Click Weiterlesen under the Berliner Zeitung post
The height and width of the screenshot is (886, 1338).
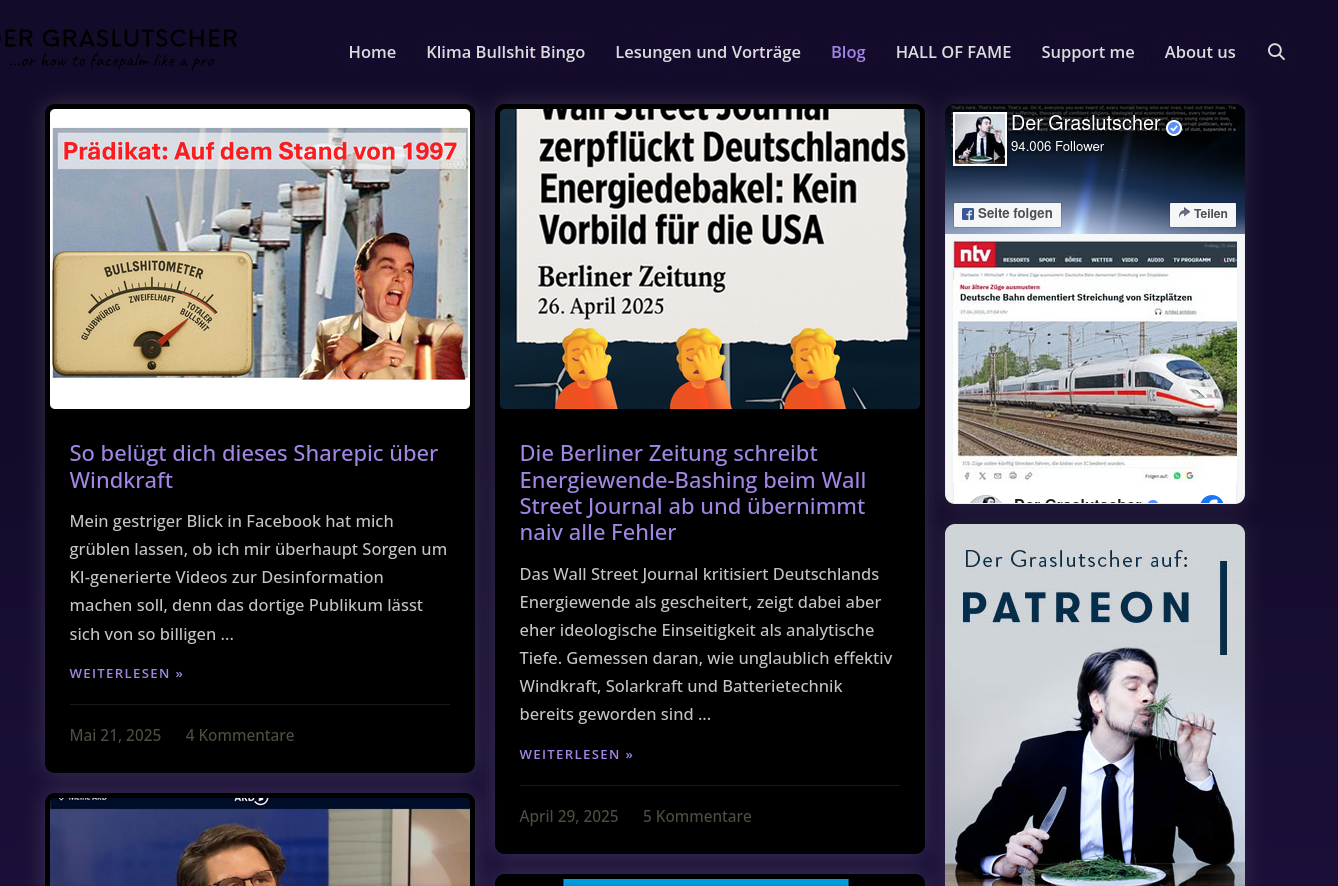point(577,755)
